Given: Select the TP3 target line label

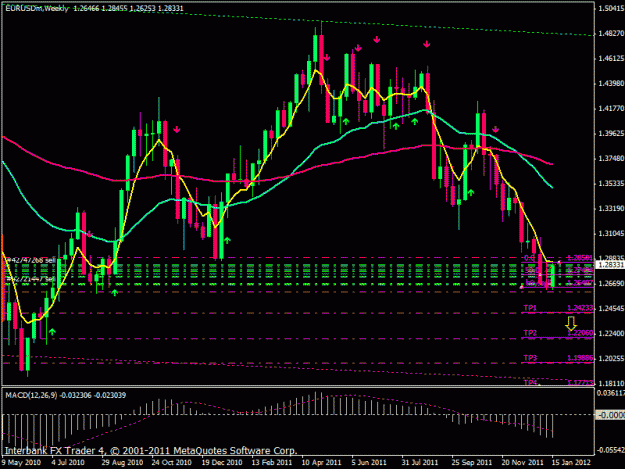Looking at the screenshot, I should 530,358.
